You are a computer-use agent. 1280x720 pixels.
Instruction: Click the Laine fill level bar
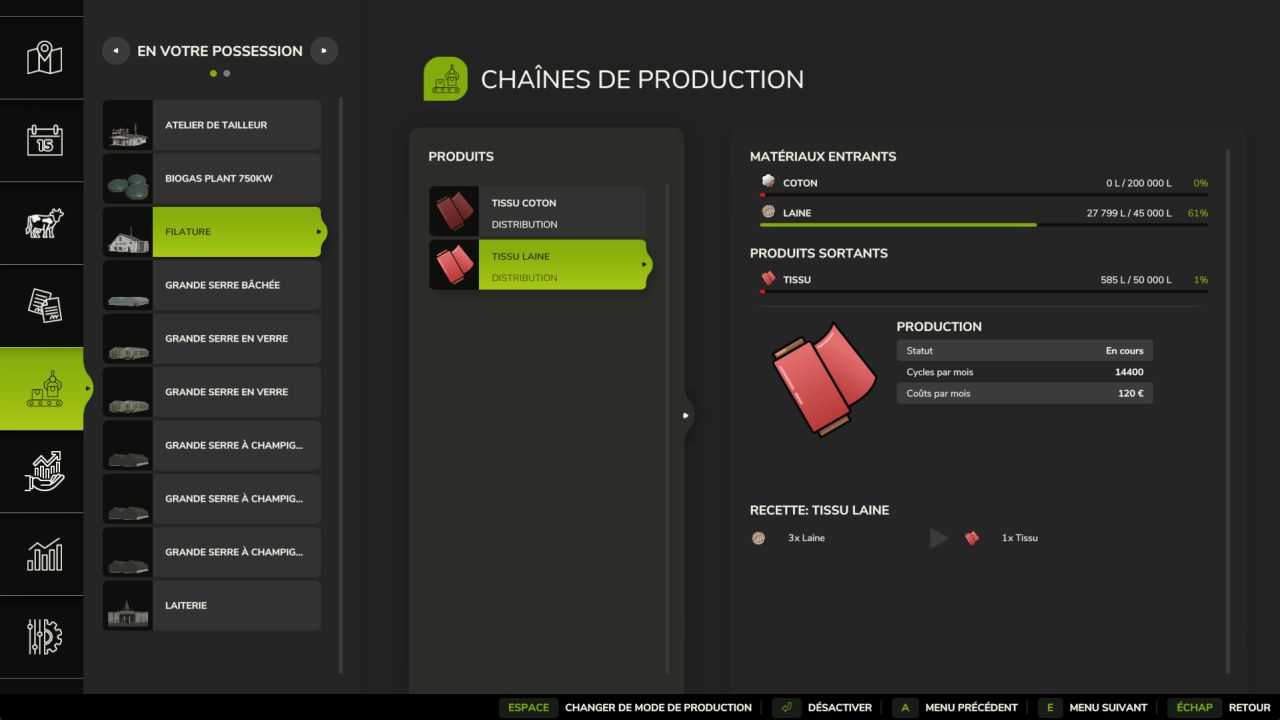(983, 225)
